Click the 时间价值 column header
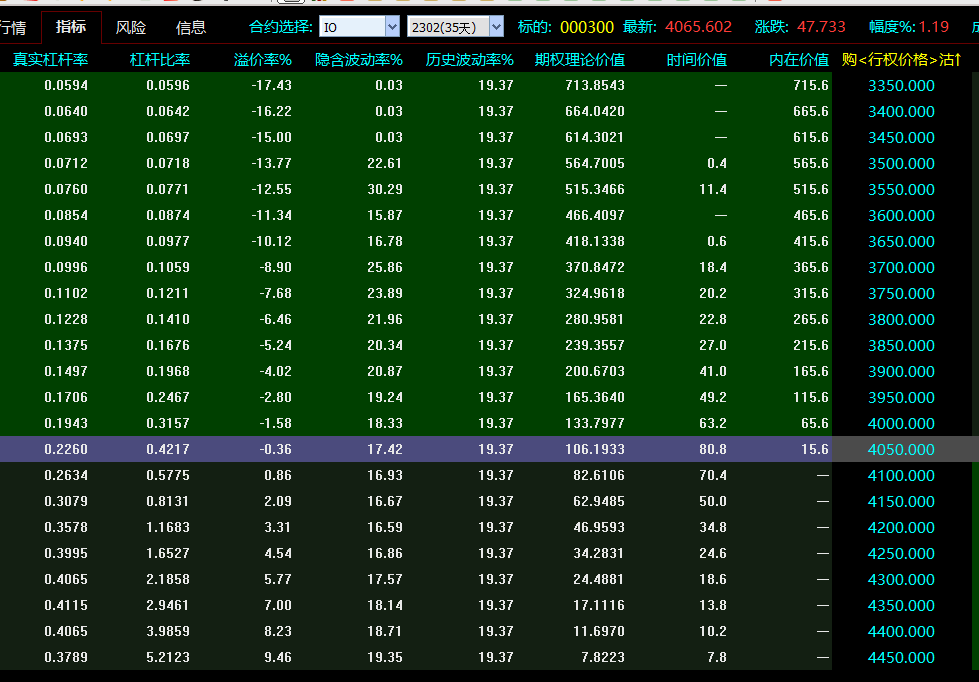This screenshot has width=979, height=682. tap(697, 60)
